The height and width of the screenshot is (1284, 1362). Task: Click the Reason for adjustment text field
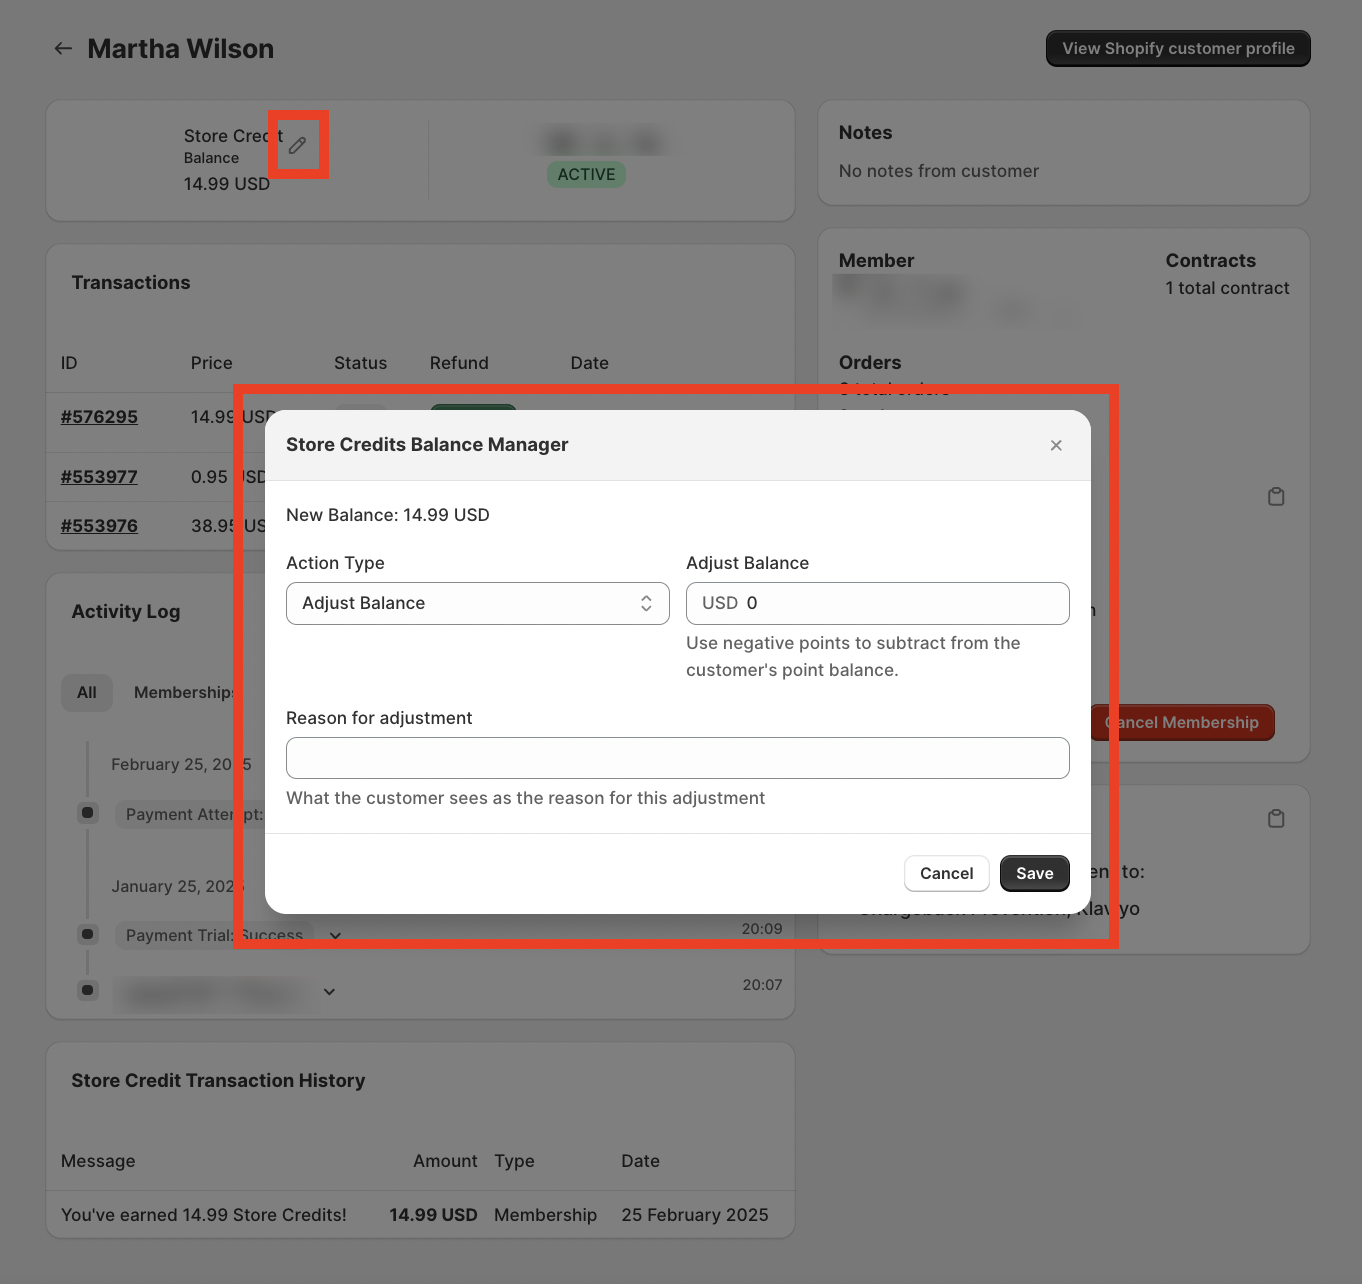click(x=678, y=758)
